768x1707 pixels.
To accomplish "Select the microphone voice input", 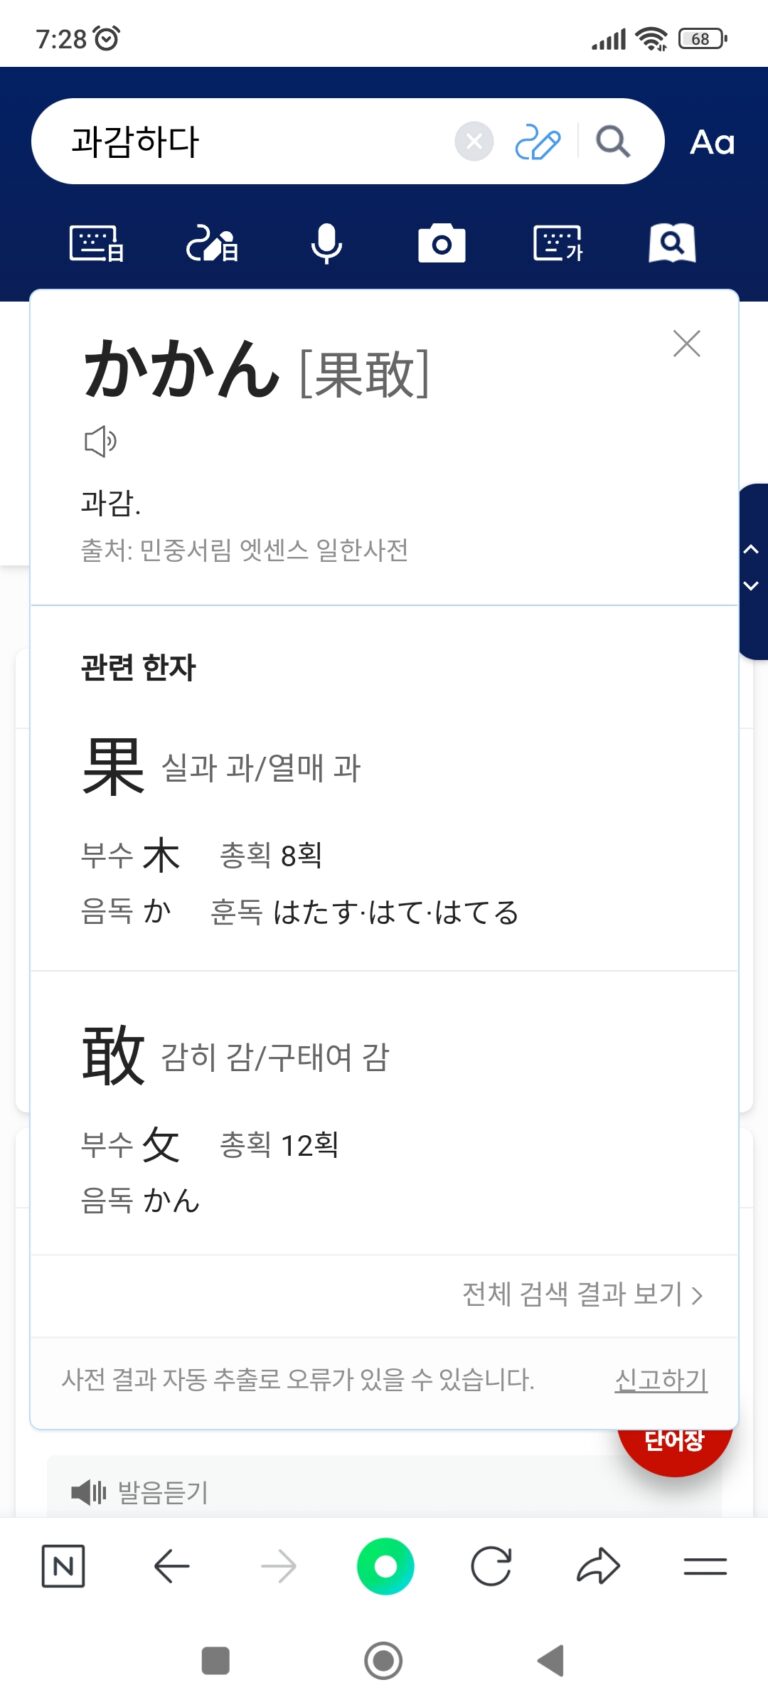I will click(326, 243).
